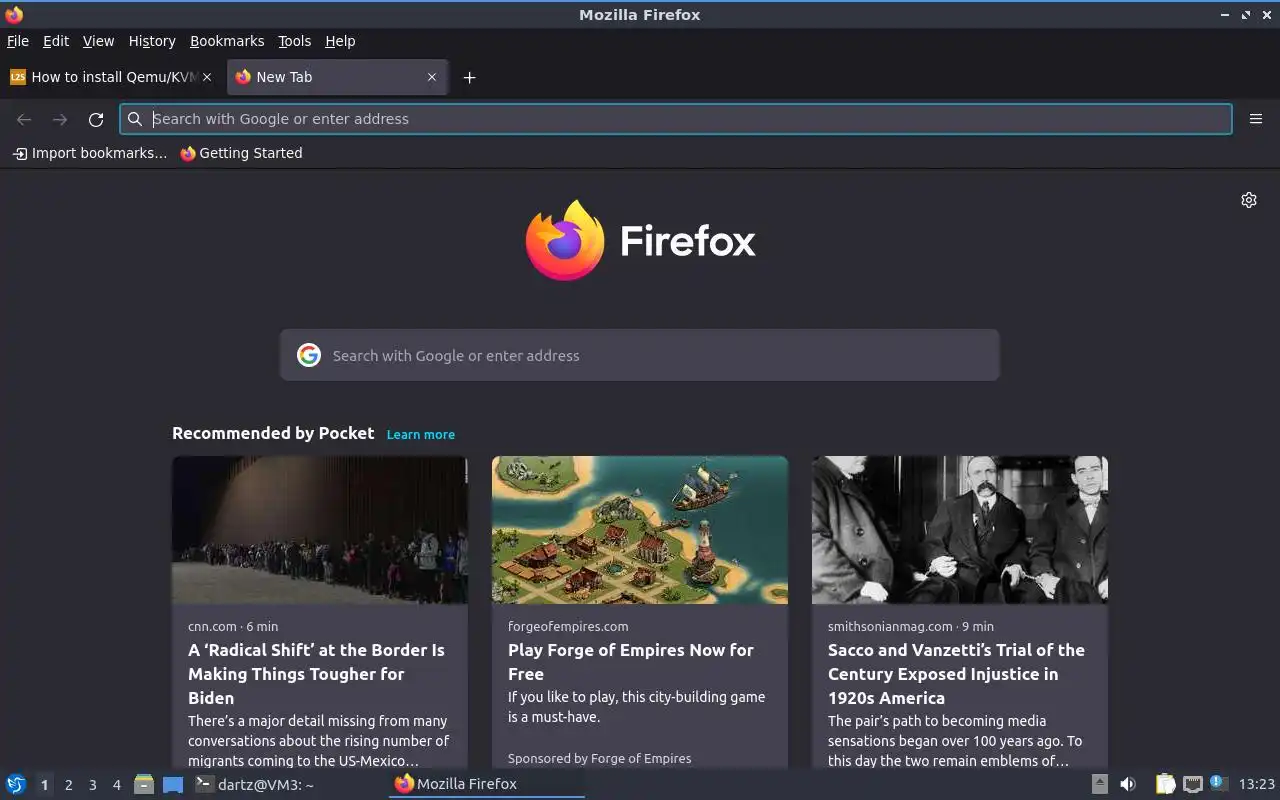Open the Bookmarks menu

[227, 41]
